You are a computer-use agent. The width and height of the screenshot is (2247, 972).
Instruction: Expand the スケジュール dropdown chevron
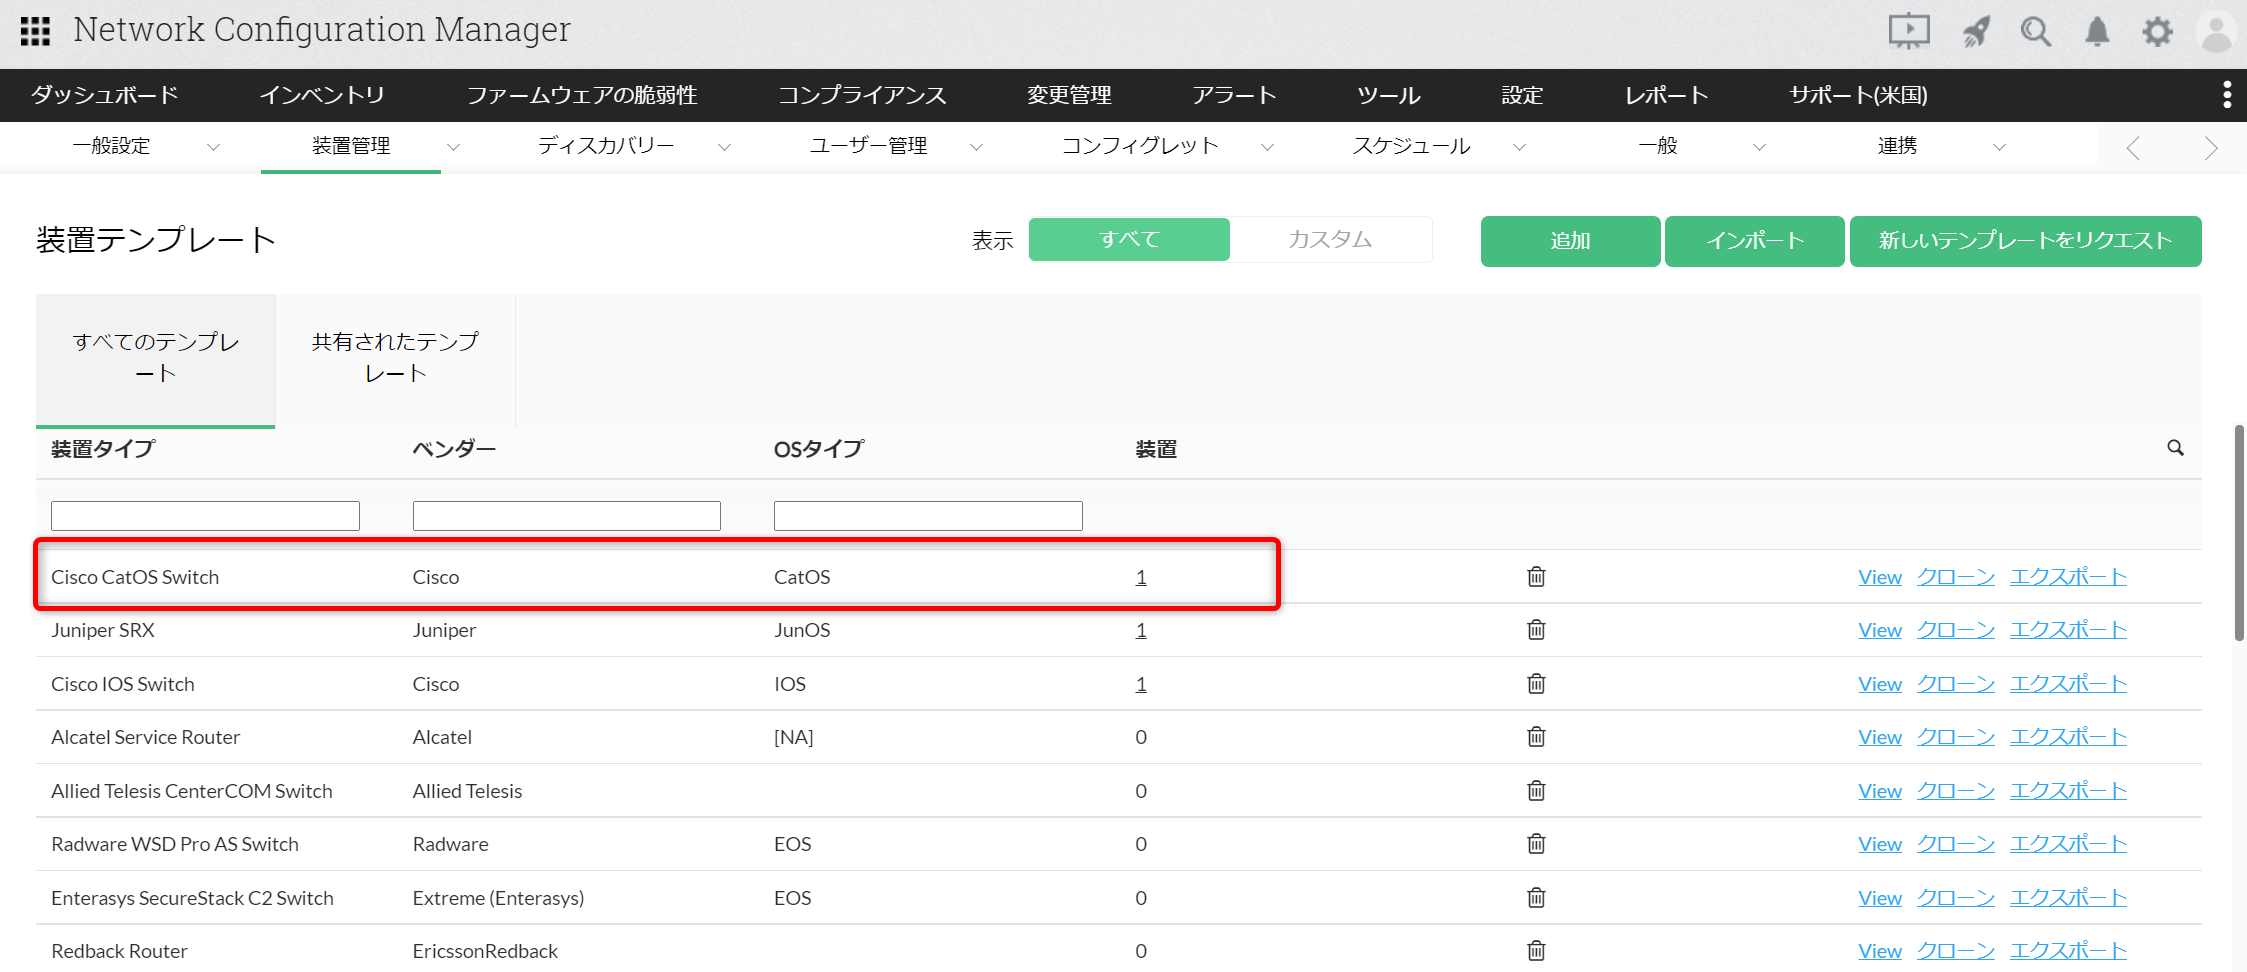click(1519, 147)
